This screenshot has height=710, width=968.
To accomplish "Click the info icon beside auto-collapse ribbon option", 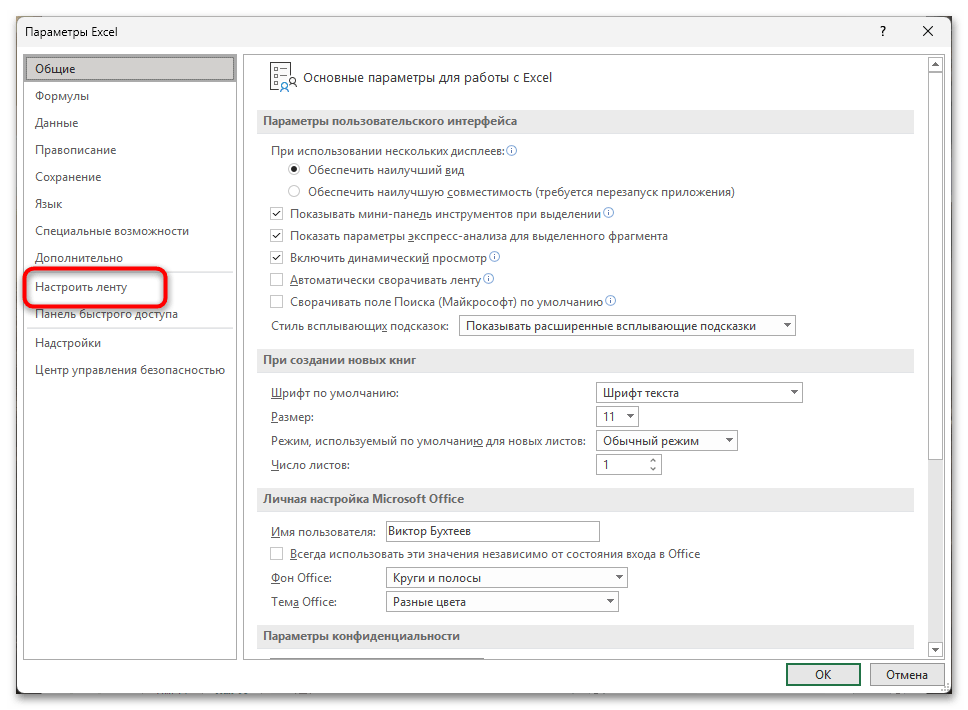I will tap(488, 279).
